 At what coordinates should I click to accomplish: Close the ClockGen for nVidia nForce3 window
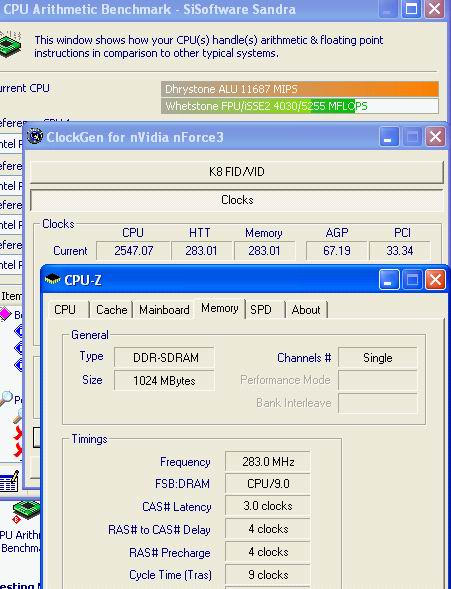point(435,136)
